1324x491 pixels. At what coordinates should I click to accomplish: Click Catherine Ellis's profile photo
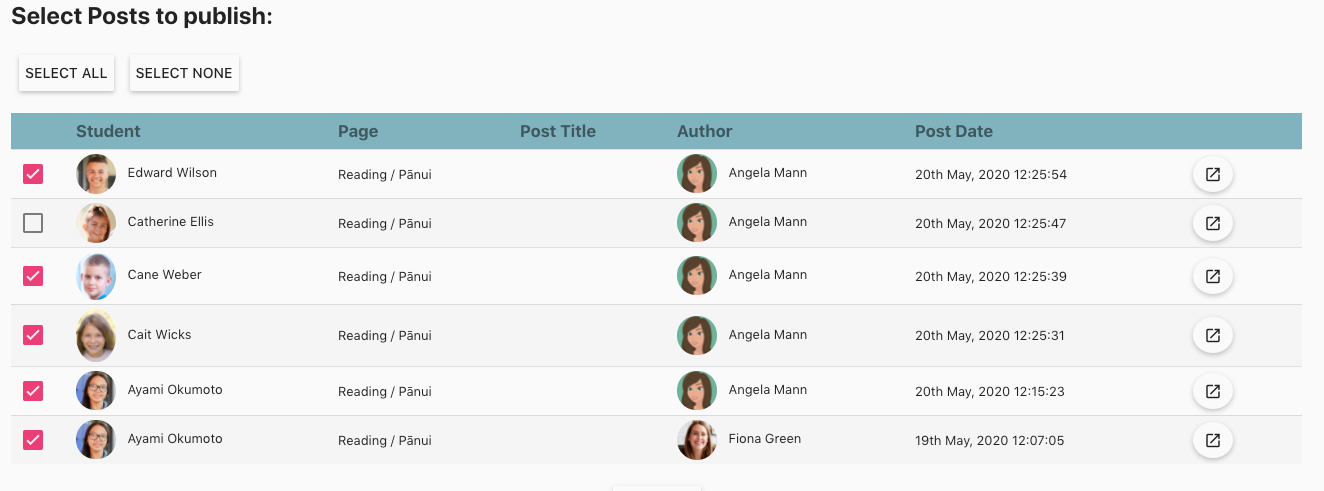[x=96, y=223]
